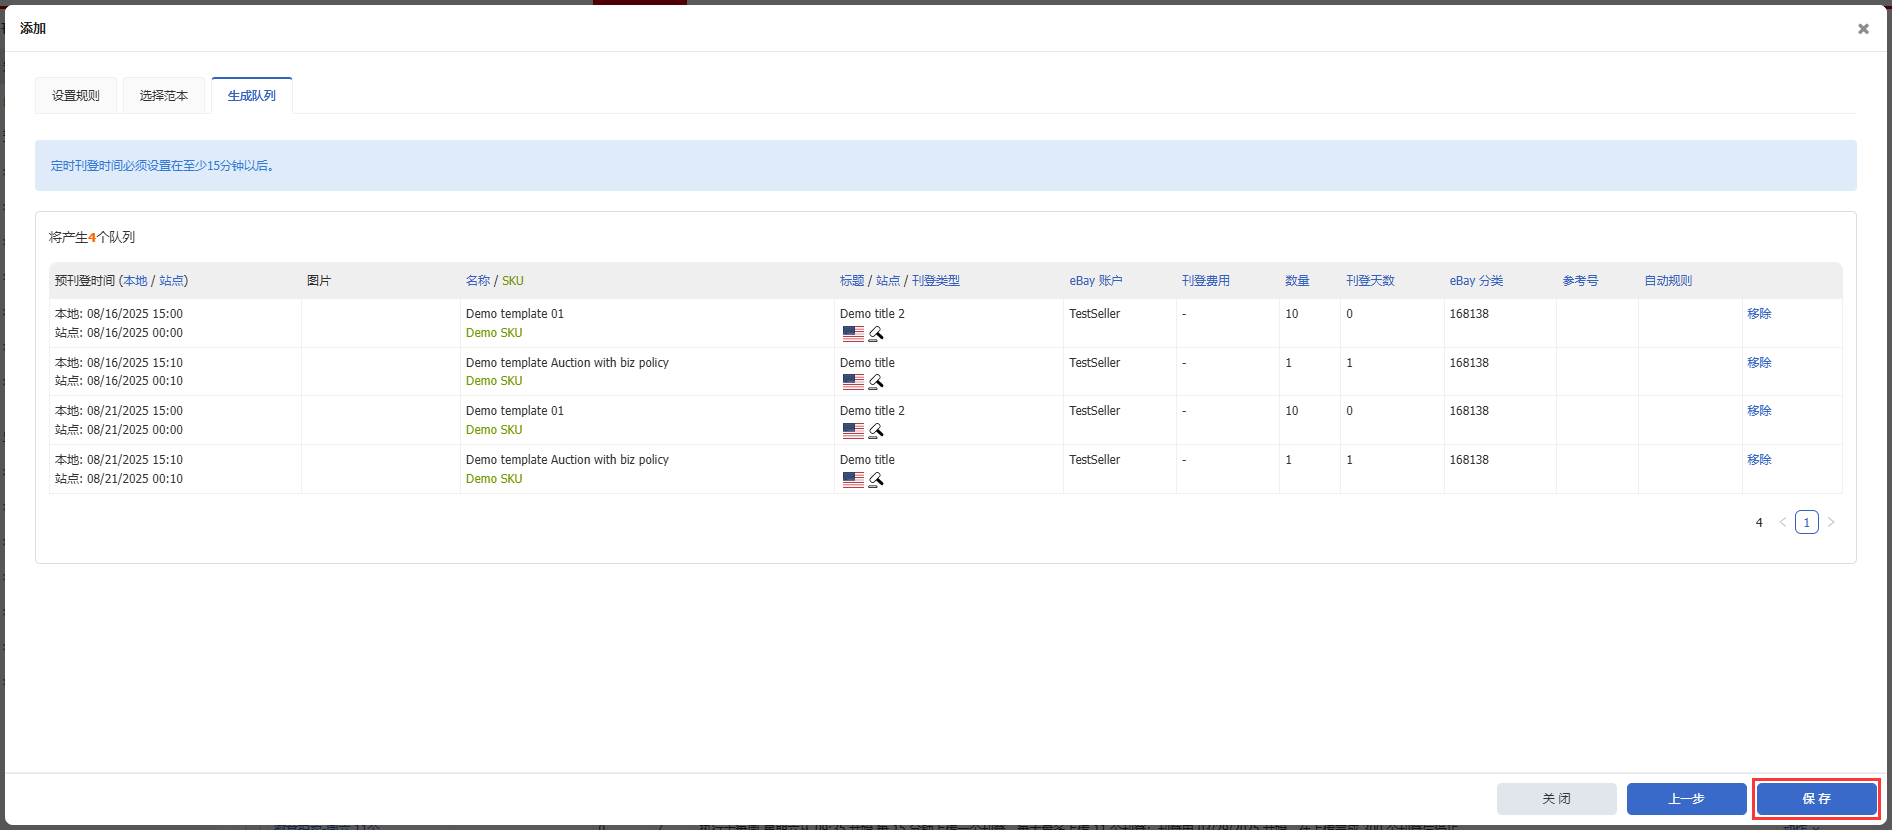
Task: Click the US flag icon in third row
Action: [x=853, y=431]
